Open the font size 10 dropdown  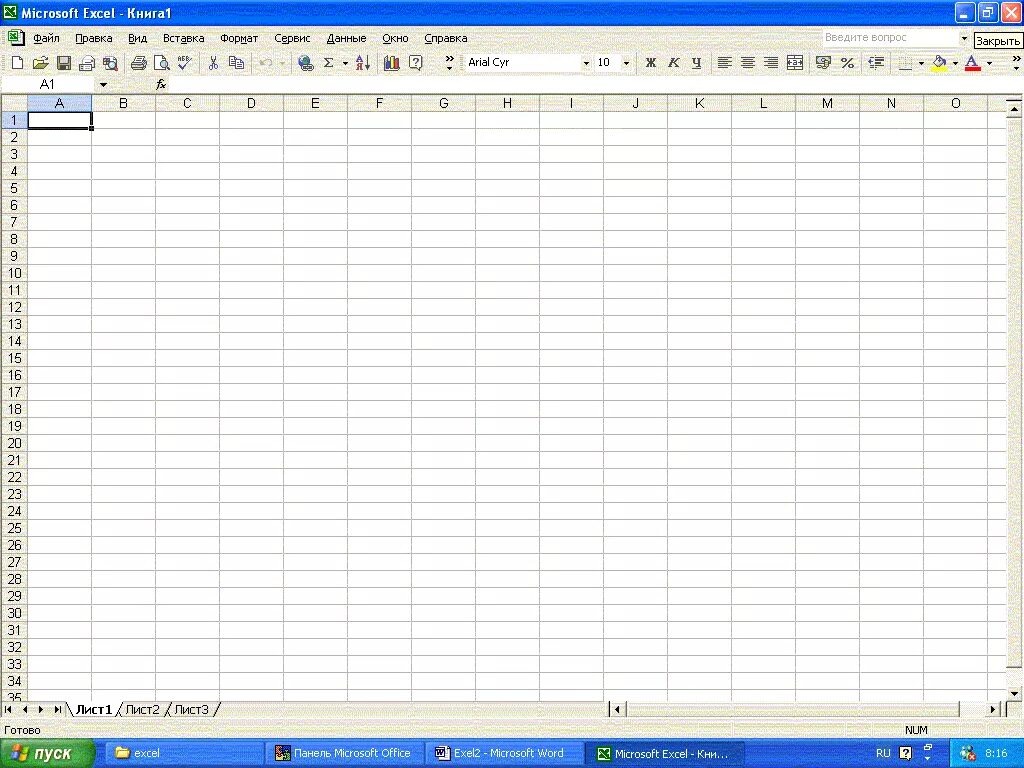coord(626,63)
